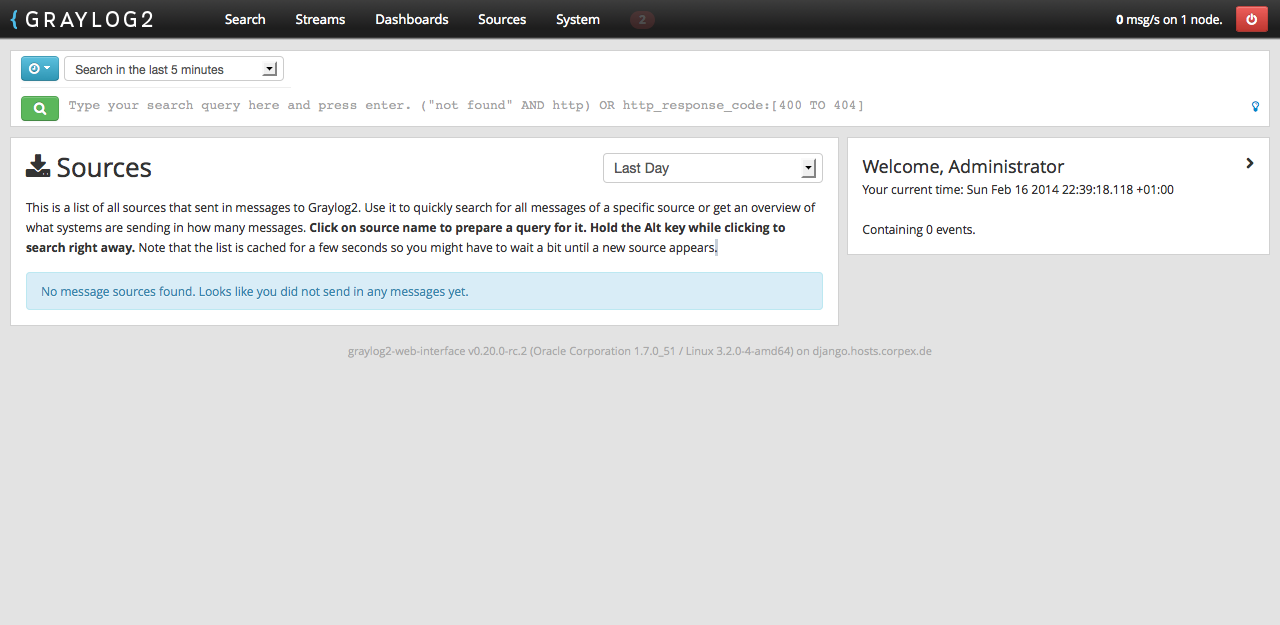
Task: Click the notifications badge showing 2
Action: 642,19
